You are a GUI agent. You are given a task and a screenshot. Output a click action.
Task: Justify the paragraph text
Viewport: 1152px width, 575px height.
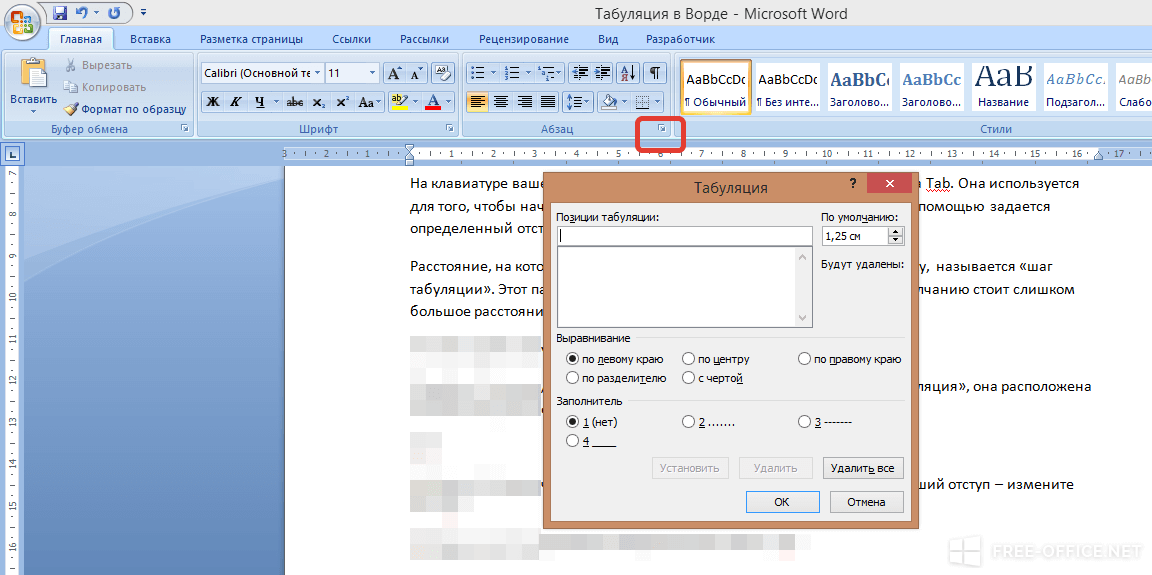tap(547, 101)
